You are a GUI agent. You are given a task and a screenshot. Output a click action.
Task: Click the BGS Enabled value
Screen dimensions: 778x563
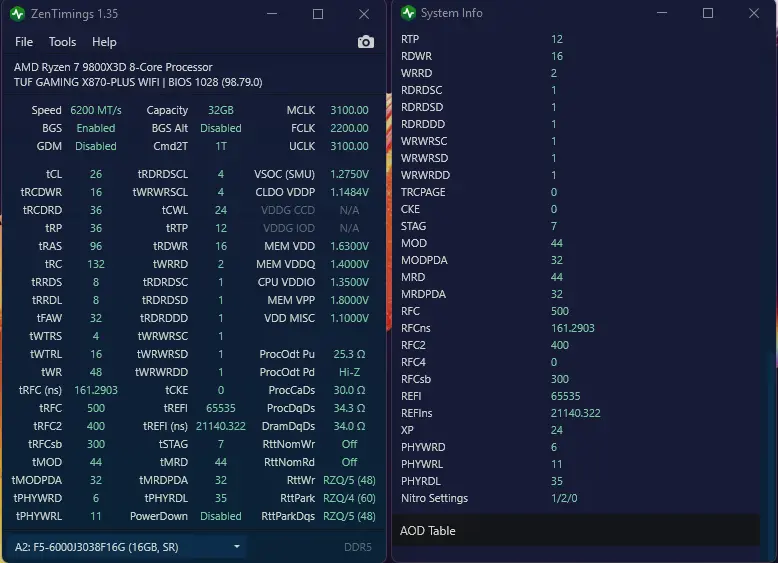point(96,128)
